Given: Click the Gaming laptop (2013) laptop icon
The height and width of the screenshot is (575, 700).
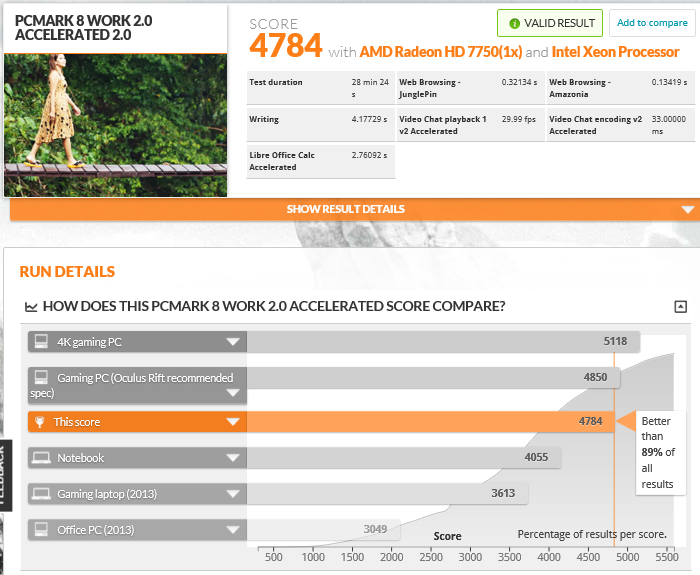Looking at the screenshot, I should (x=41, y=494).
